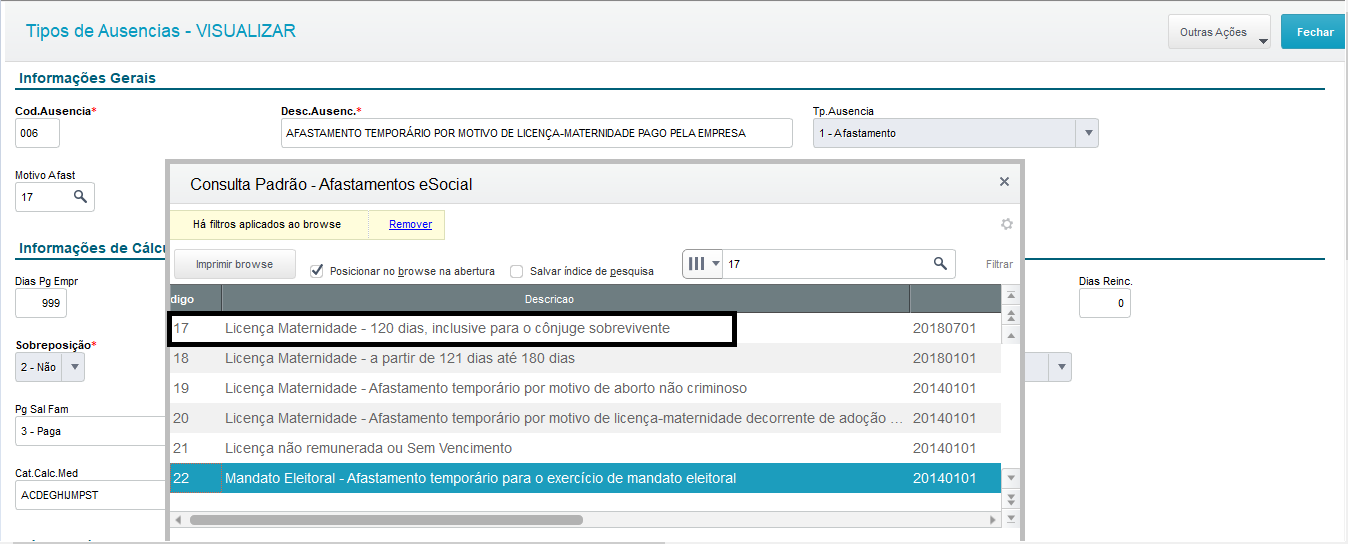Open the browse settings gear icon

tap(1007, 224)
